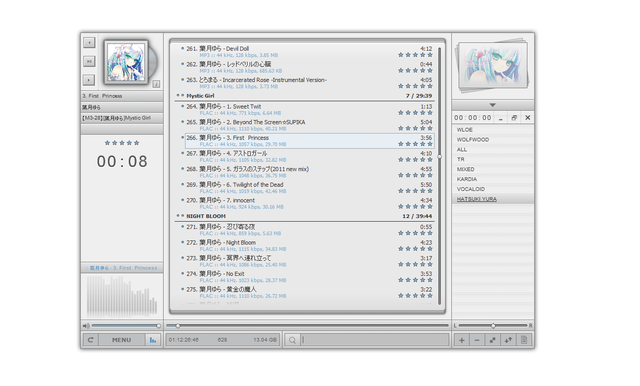The width and height of the screenshot is (640, 386).
Task: Click the 01:12:26:46 total duration status
Action: pyautogui.click(x=184, y=339)
